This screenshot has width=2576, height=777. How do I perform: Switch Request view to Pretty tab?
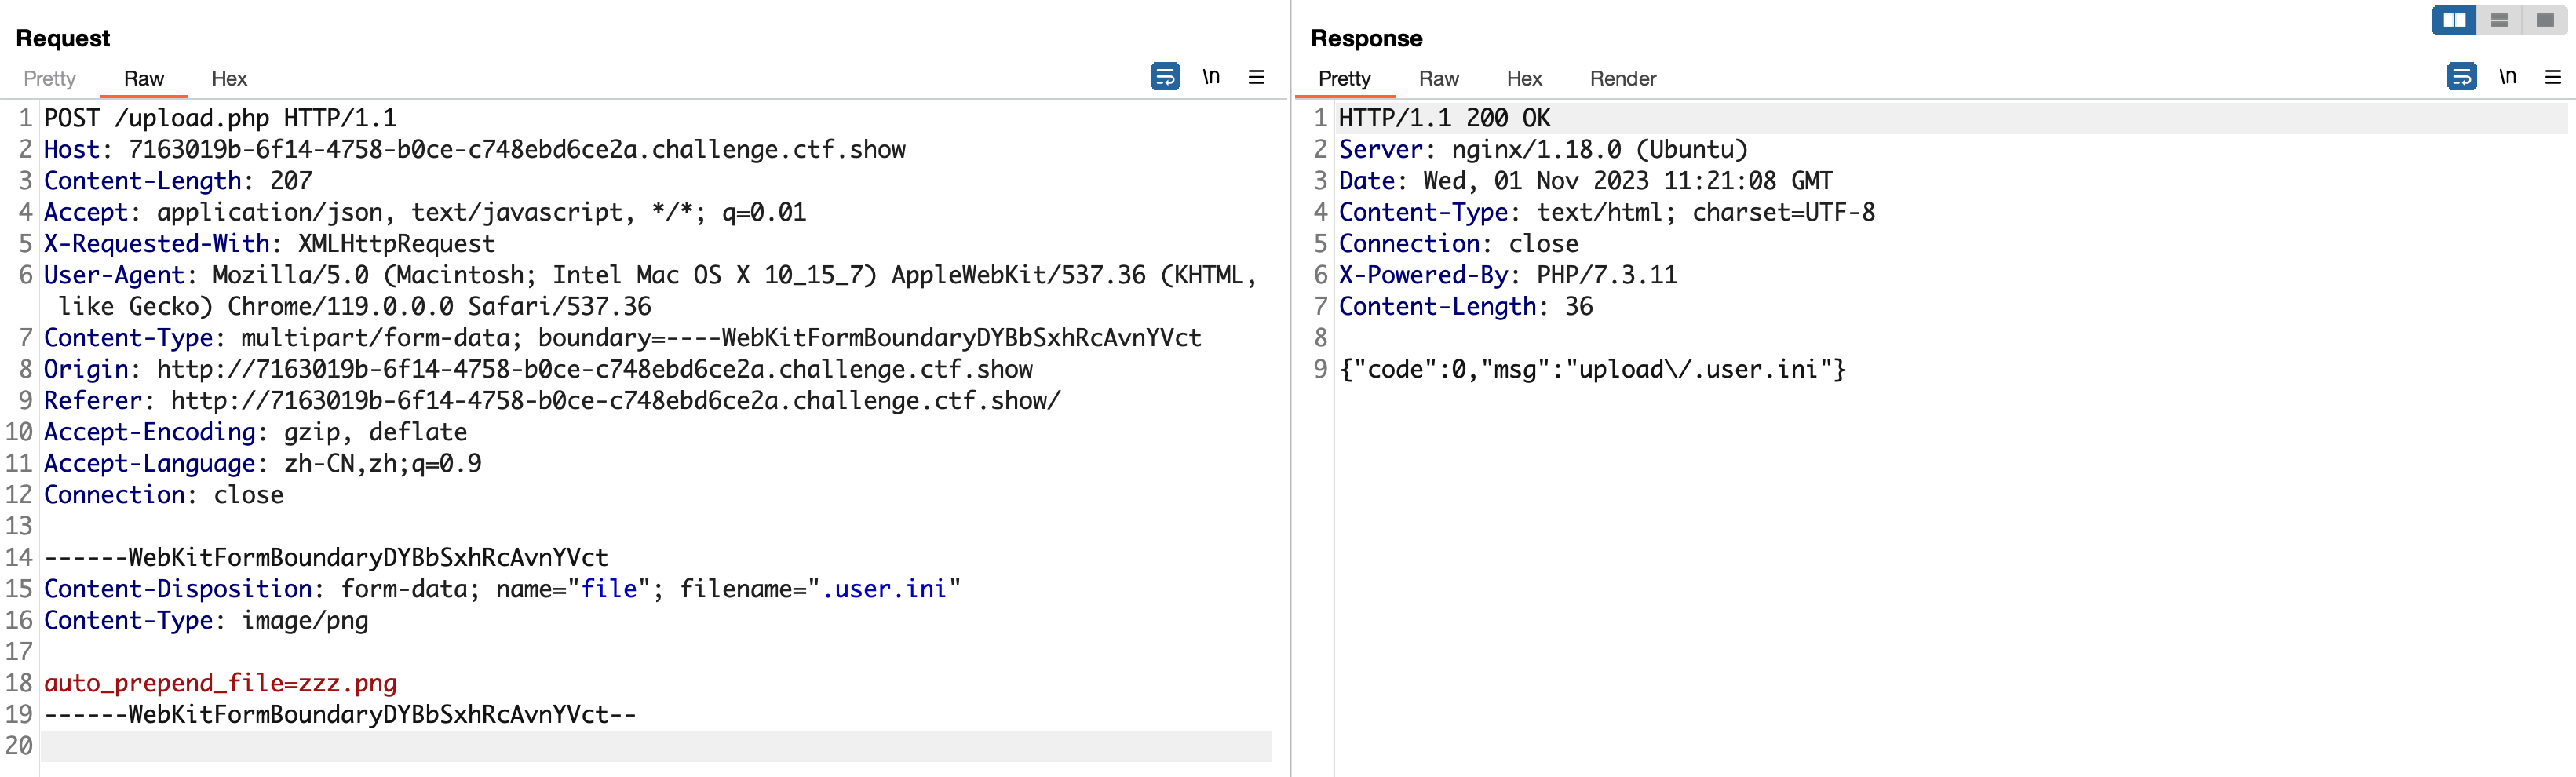point(49,79)
